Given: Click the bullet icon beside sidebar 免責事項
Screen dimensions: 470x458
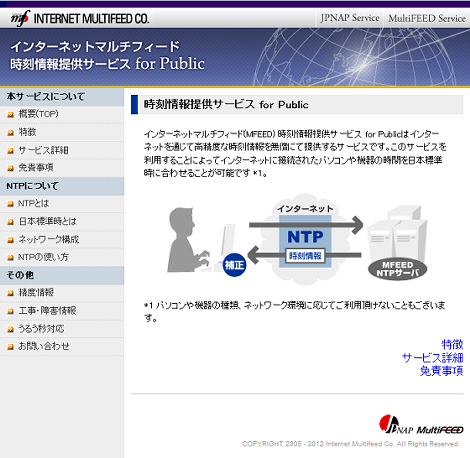Looking at the screenshot, I should click(11, 168).
